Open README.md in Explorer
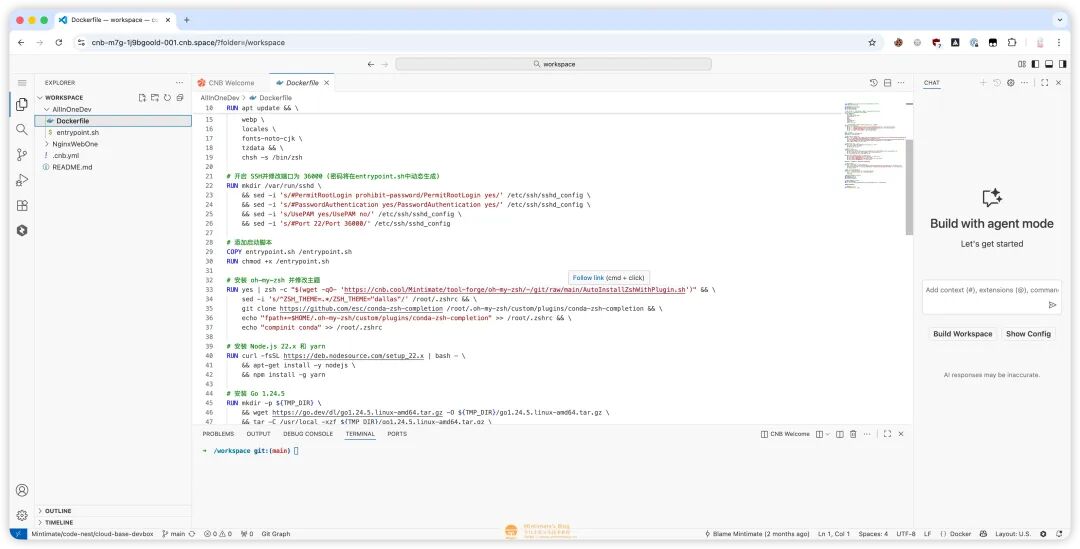Viewport: 1080px width, 549px height. [72, 167]
